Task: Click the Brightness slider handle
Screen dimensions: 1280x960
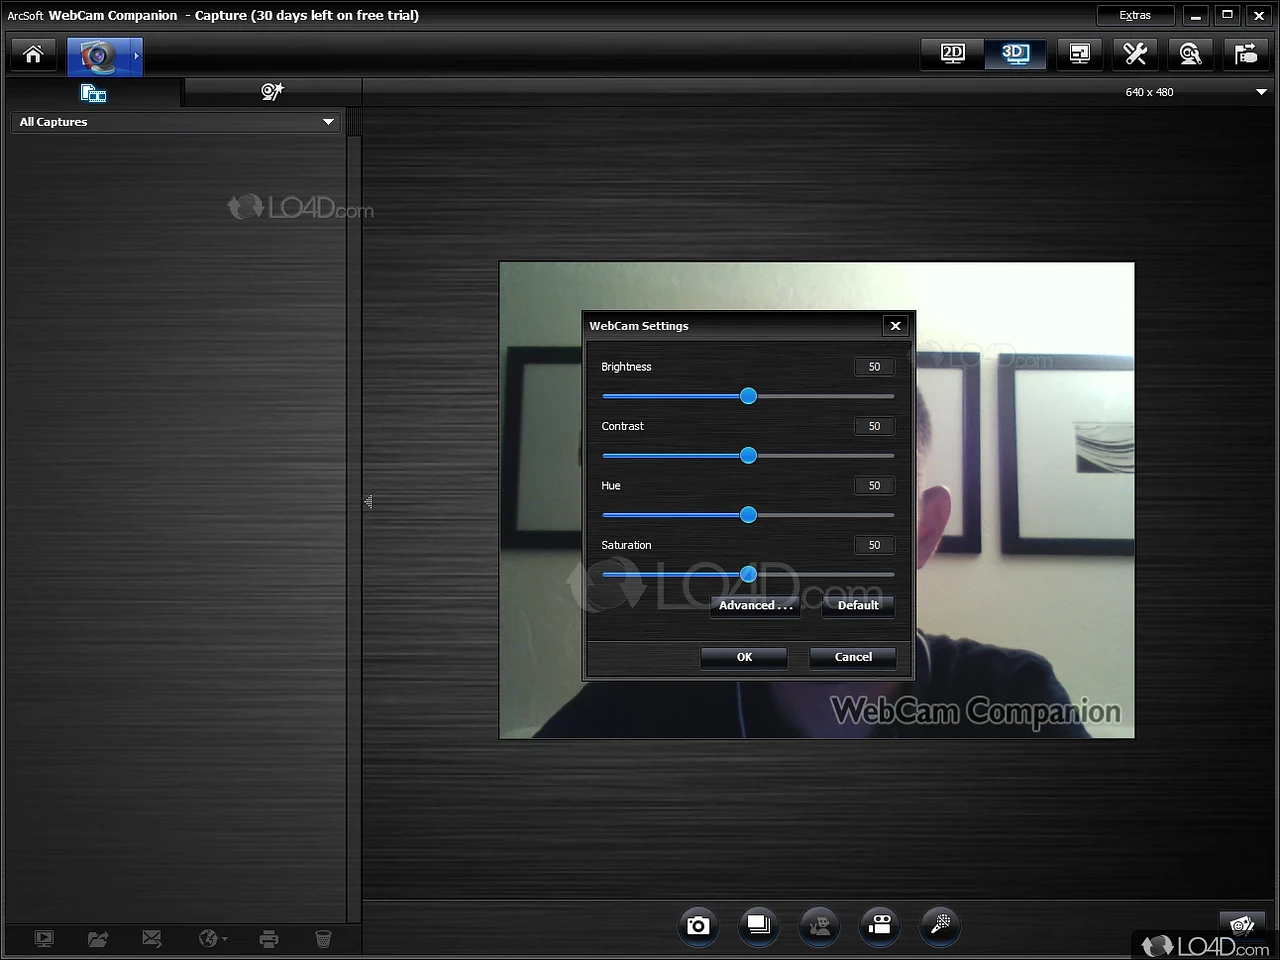Action: [748, 396]
